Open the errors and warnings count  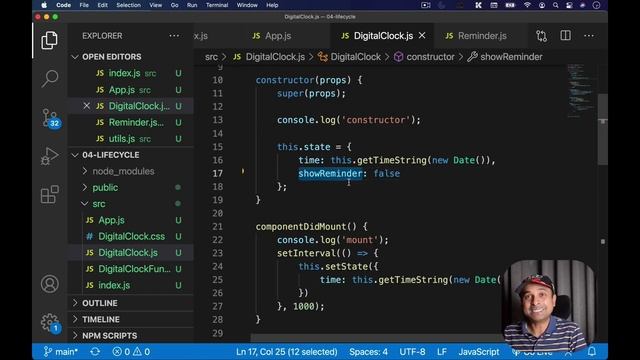(x=131, y=351)
